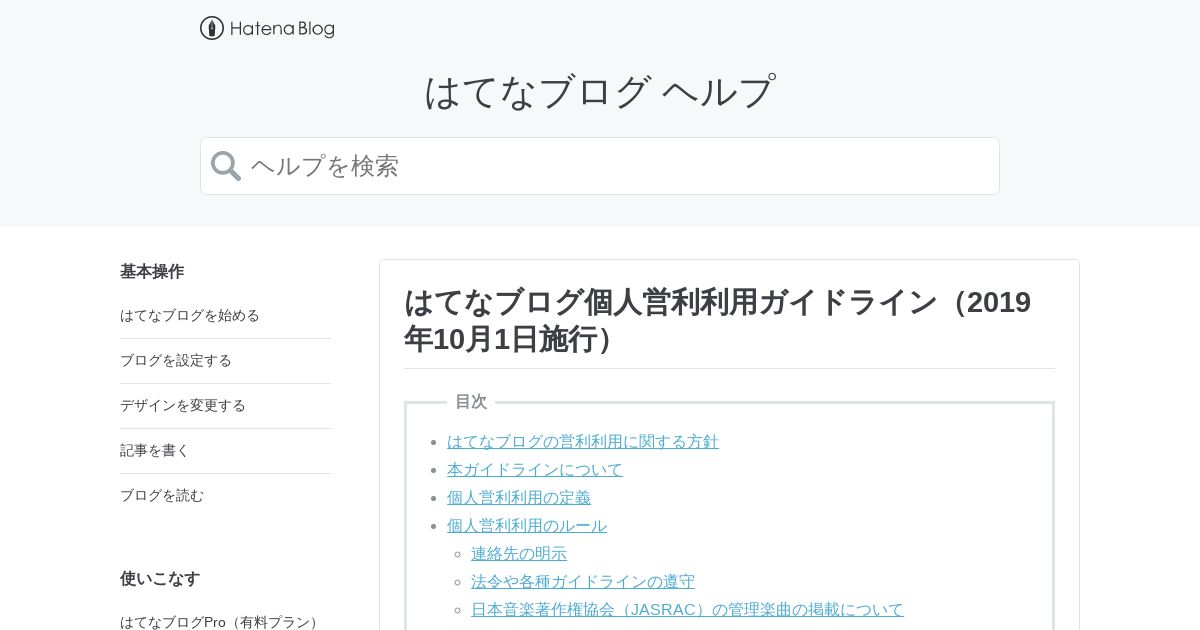The width and height of the screenshot is (1200, 630).
Task: Click the 基本操作 sidebar heading
Action: tap(152, 271)
